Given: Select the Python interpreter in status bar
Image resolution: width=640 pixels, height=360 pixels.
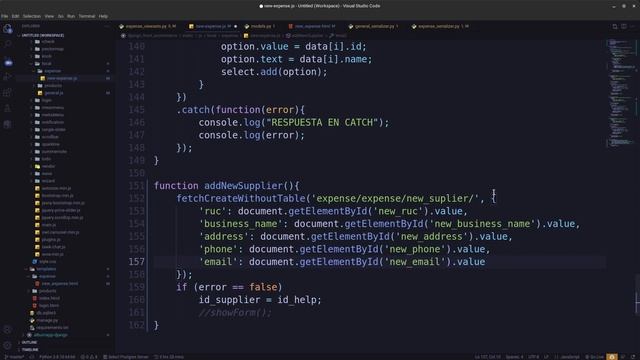Looking at the screenshot, I should [57, 357].
